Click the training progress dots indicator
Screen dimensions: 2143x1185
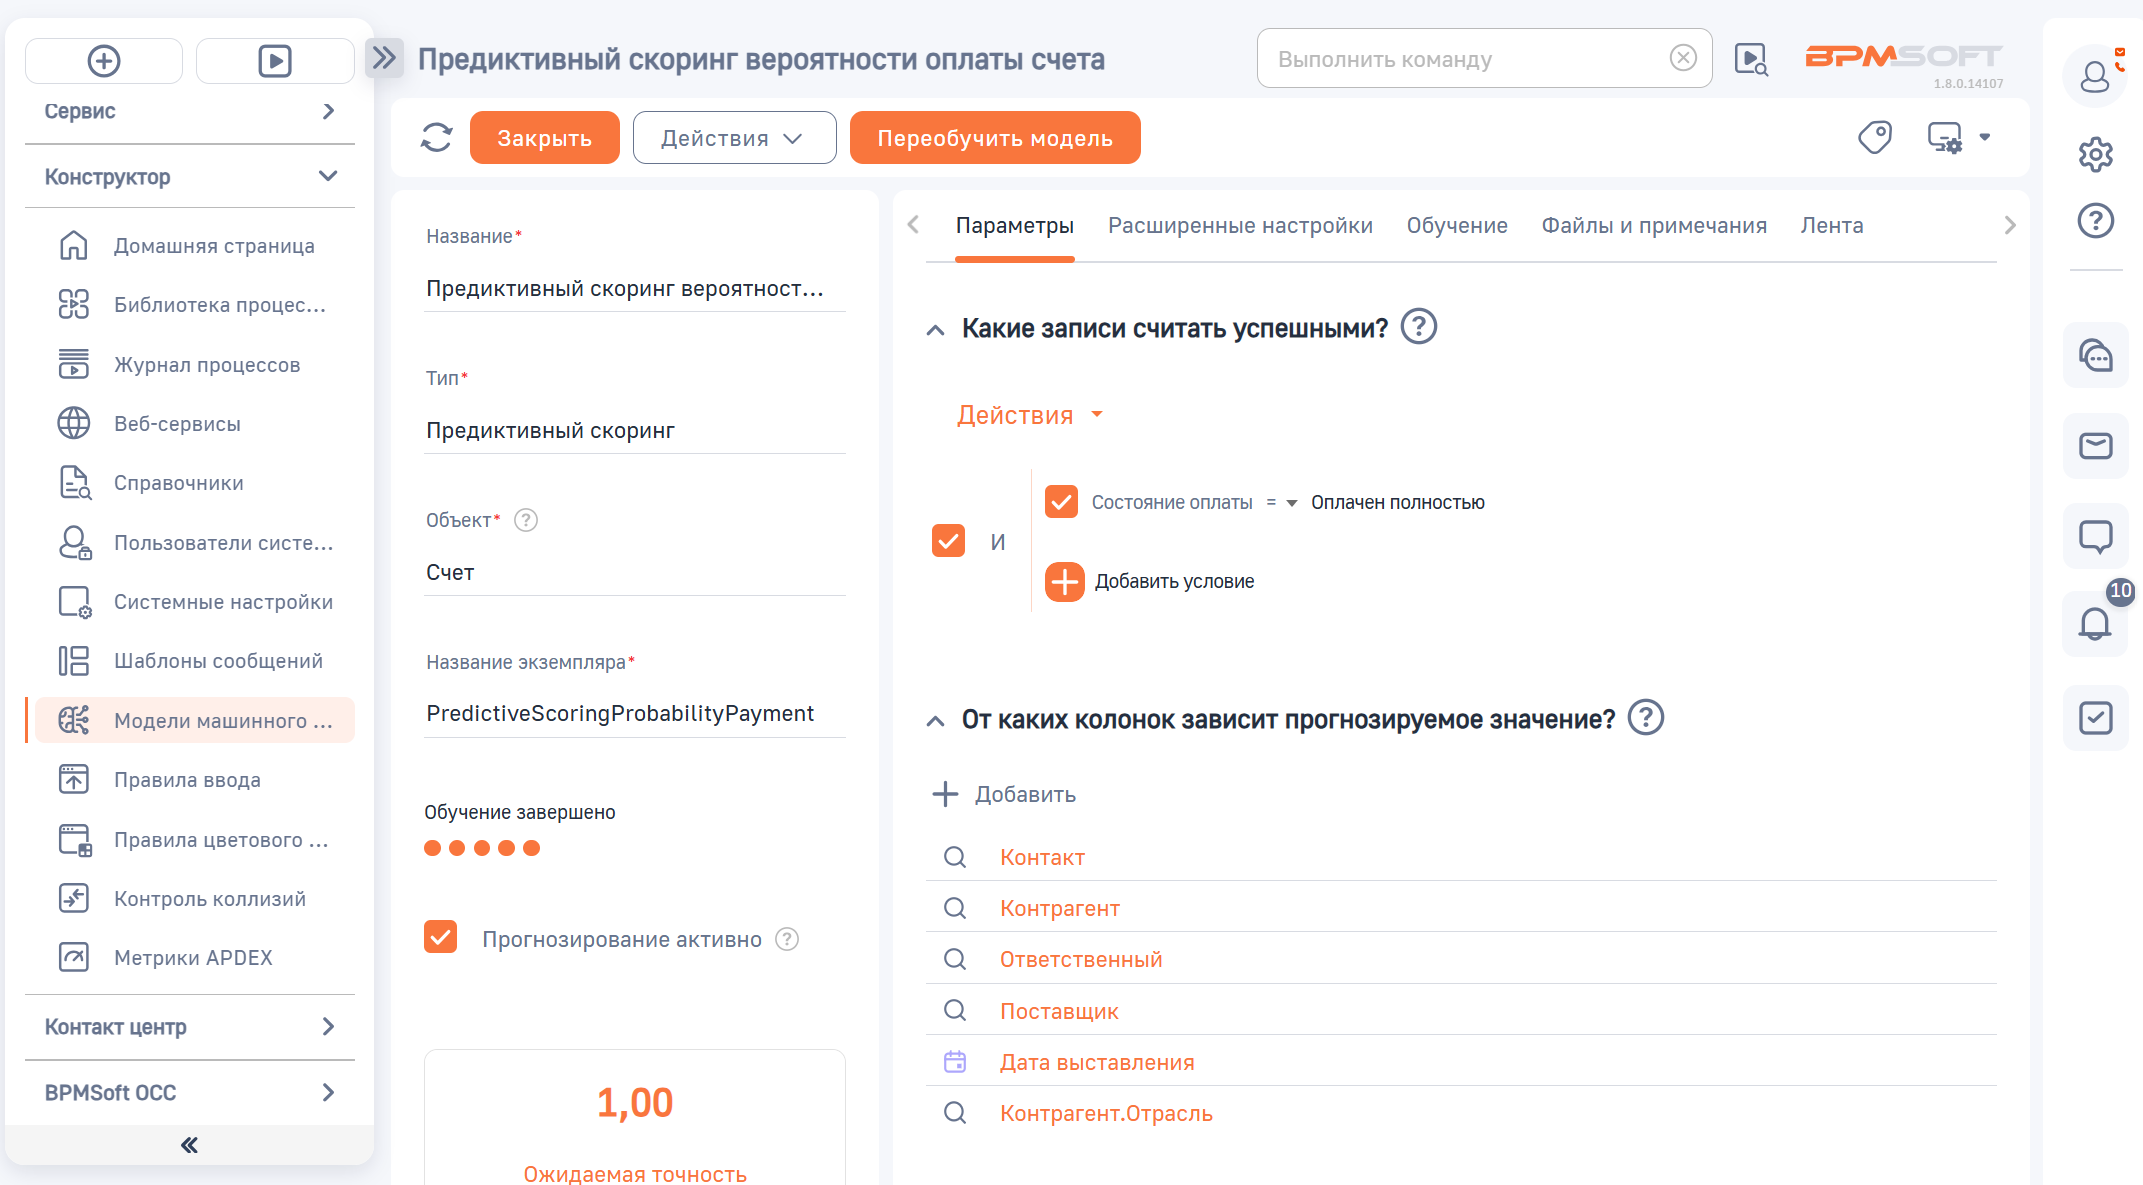pyautogui.click(x=483, y=847)
